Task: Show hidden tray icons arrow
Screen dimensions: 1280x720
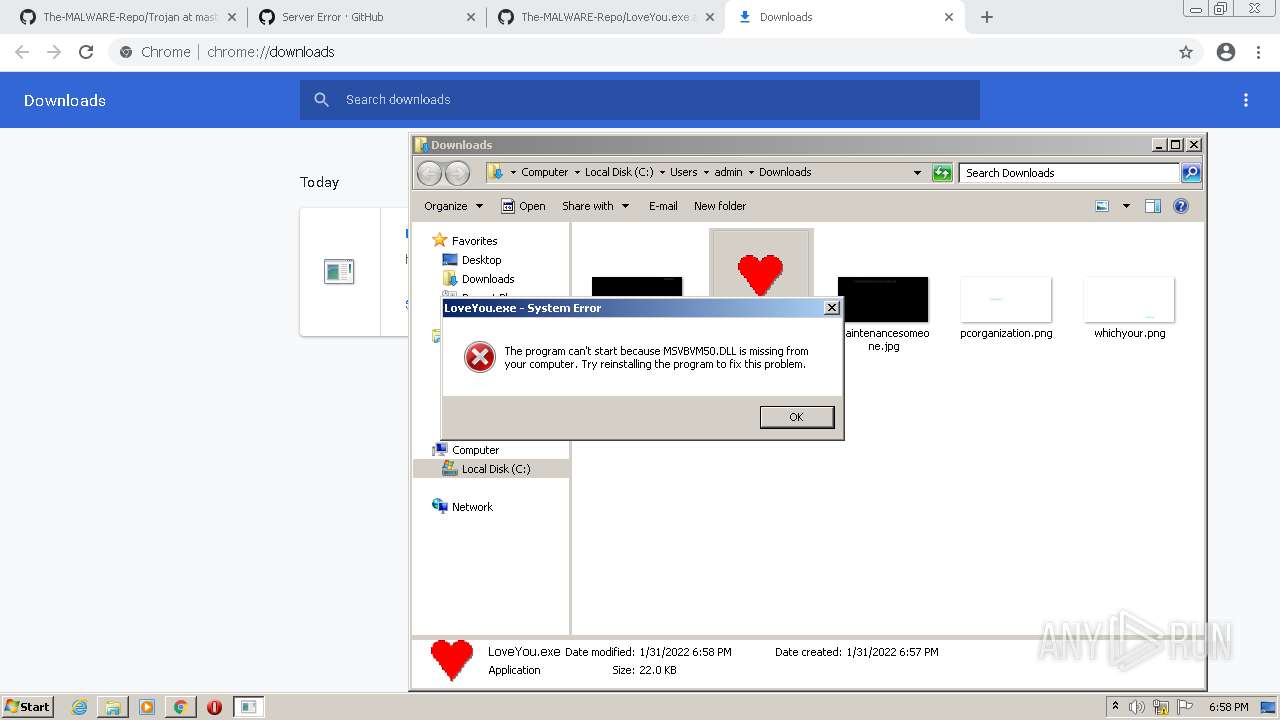Action: click(x=1116, y=707)
